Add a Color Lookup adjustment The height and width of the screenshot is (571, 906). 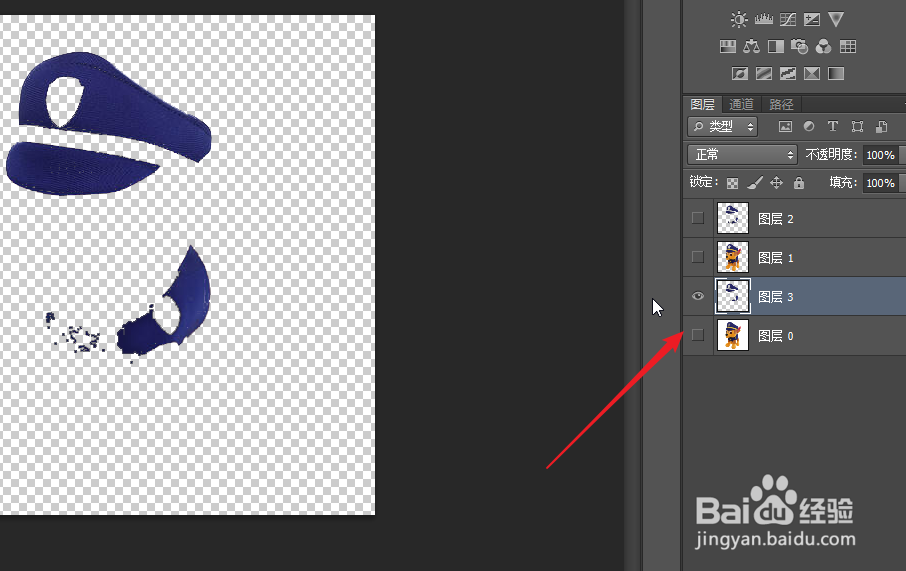(x=848, y=47)
